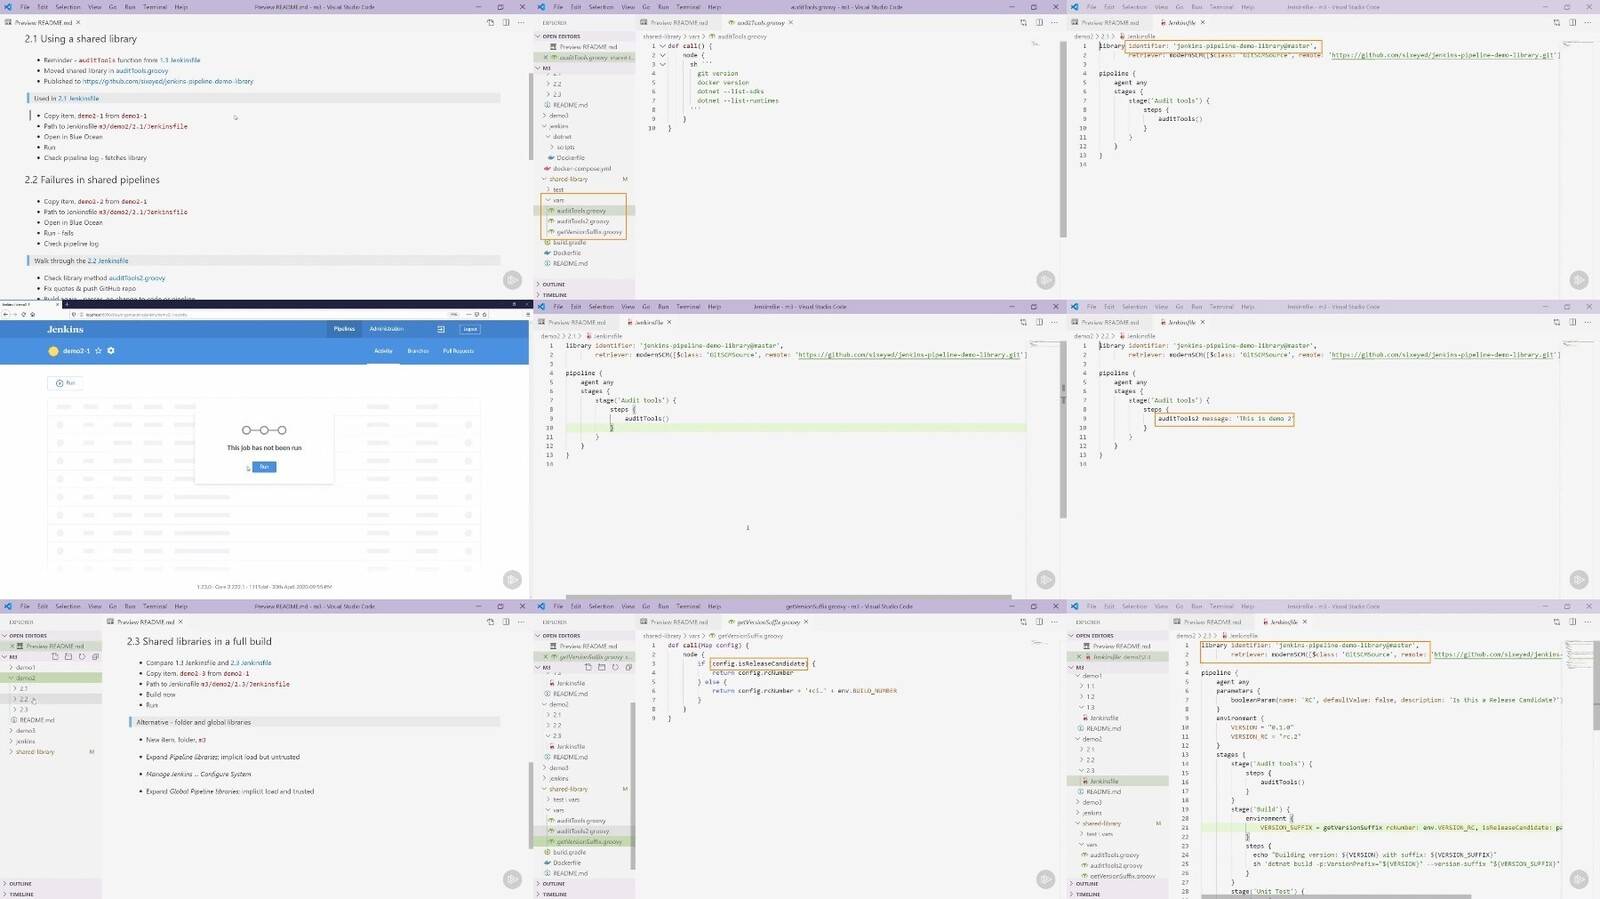Click show source icon in 2.3 Shared libraries window
This screenshot has height=899, width=1600.
coord(490,622)
